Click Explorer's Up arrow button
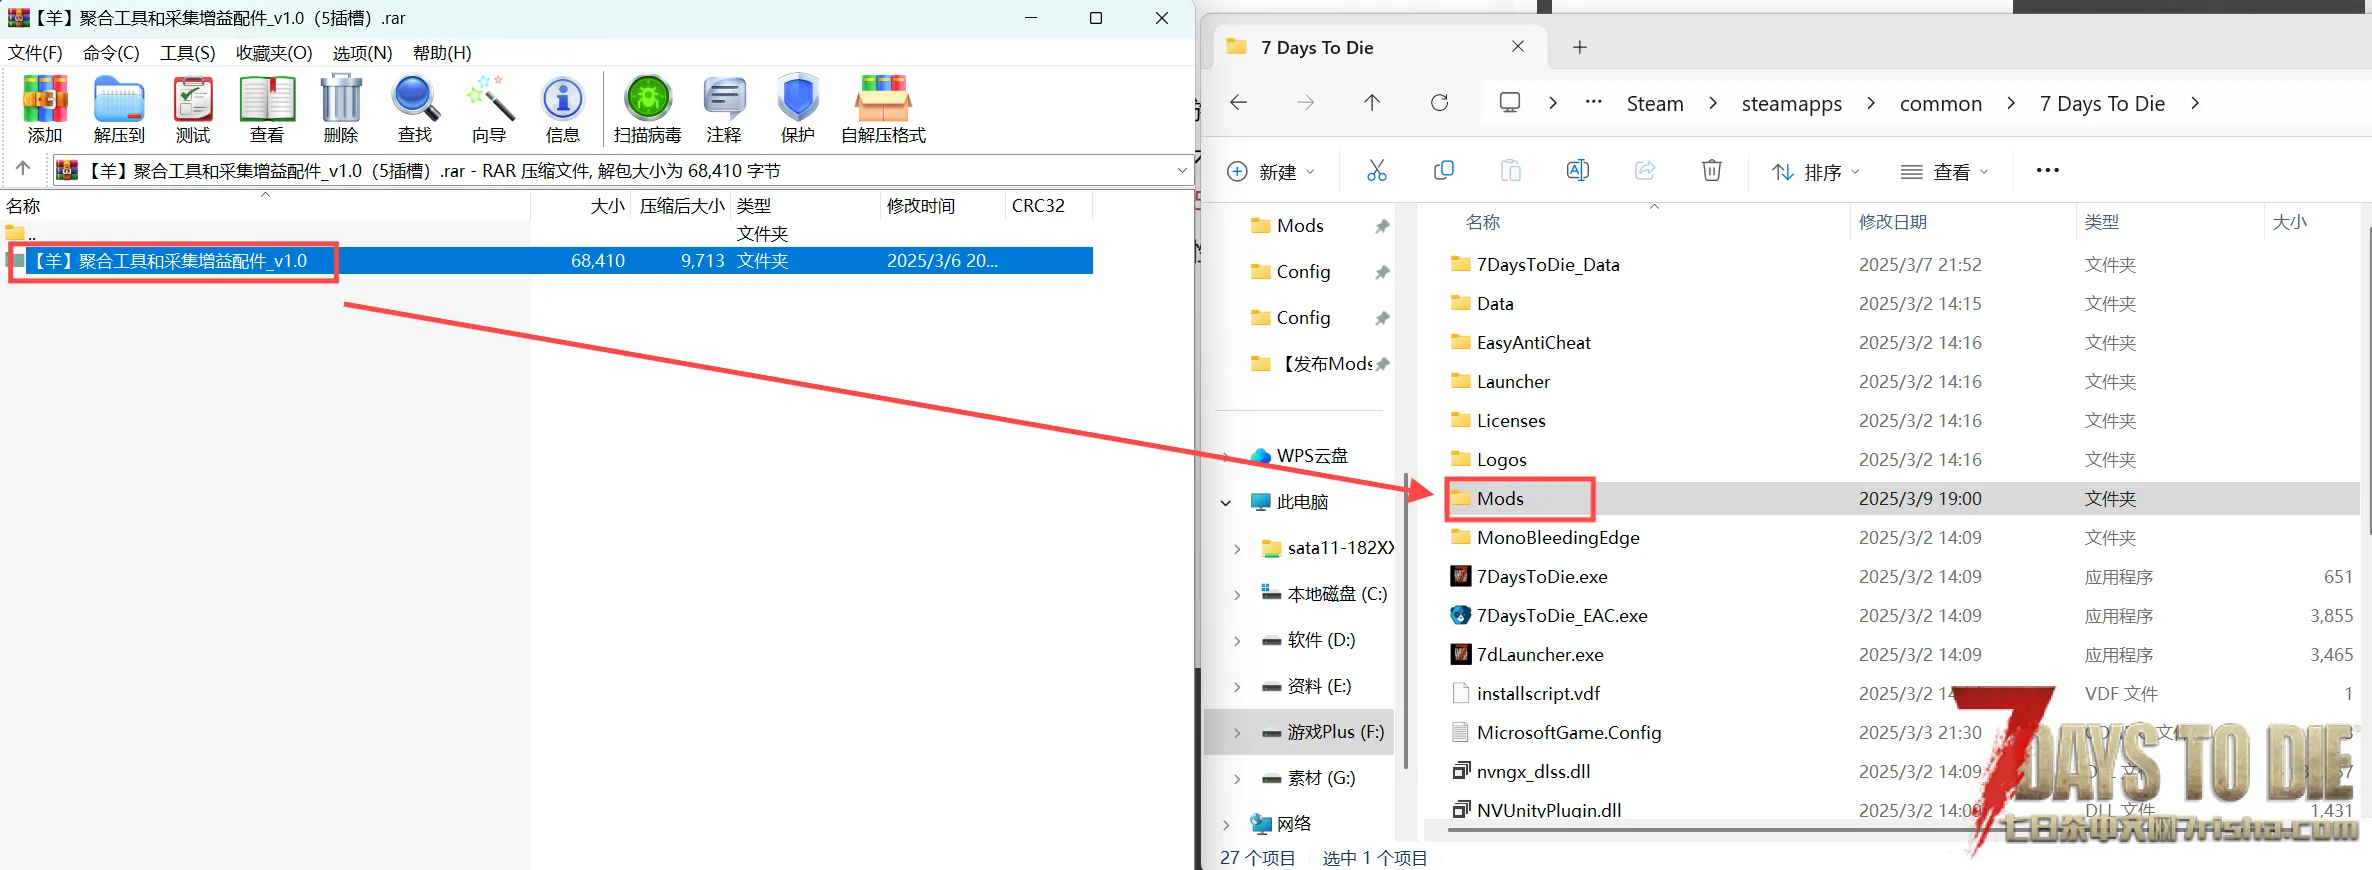The image size is (2372, 870). tap(1372, 103)
